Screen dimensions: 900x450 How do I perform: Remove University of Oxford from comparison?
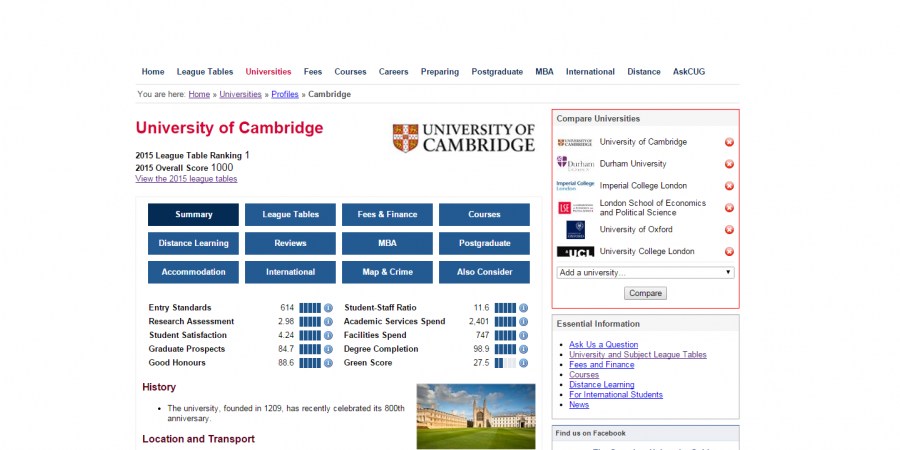click(x=729, y=230)
